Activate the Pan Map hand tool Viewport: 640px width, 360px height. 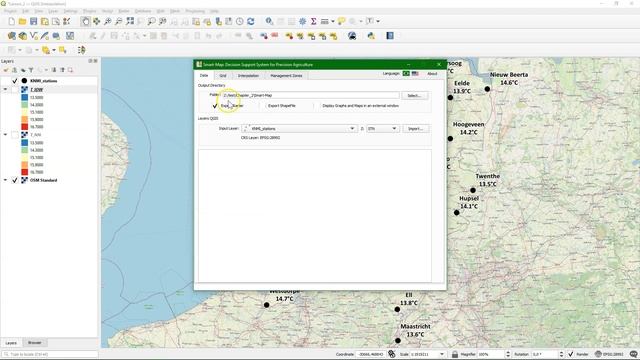(x=85, y=21)
